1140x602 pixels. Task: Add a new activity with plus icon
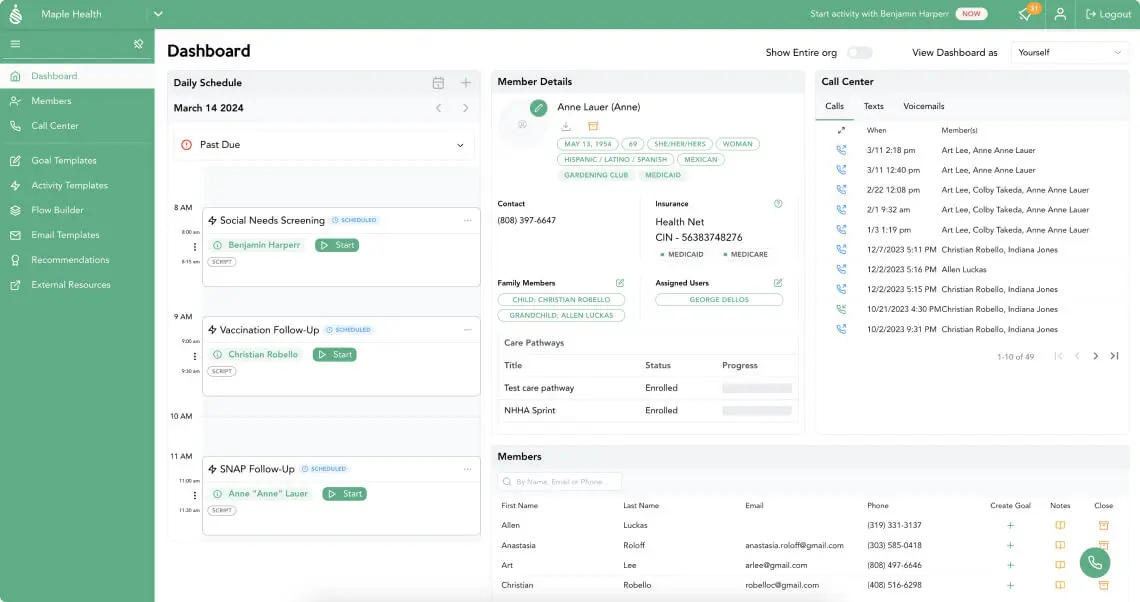pyautogui.click(x=465, y=83)
